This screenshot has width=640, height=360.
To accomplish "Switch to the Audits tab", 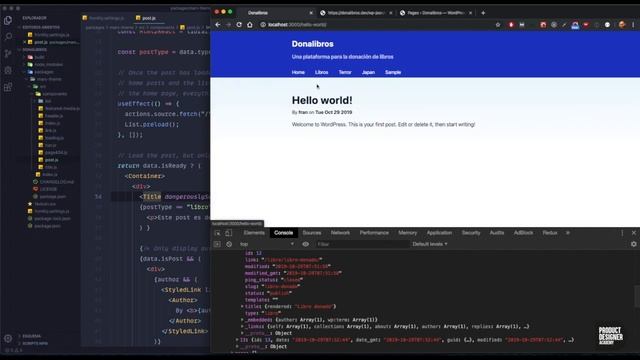I will point(497,233).
